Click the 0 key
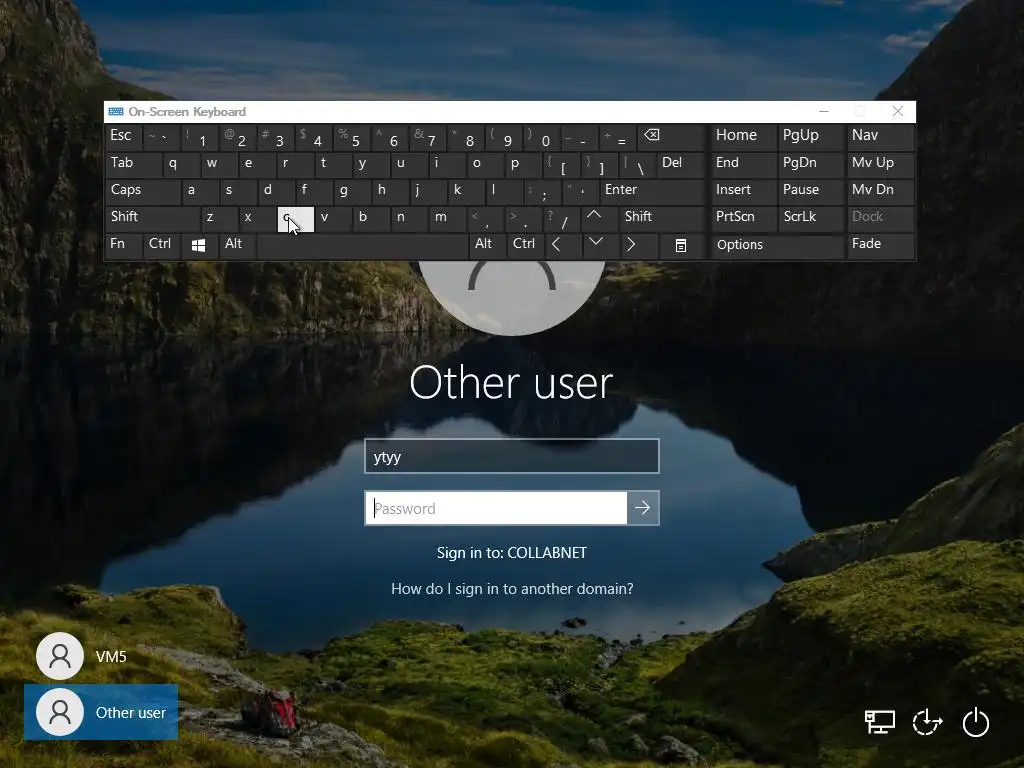Image resolution: width=1024 pixels, height=768 pixels. [542, 138]
